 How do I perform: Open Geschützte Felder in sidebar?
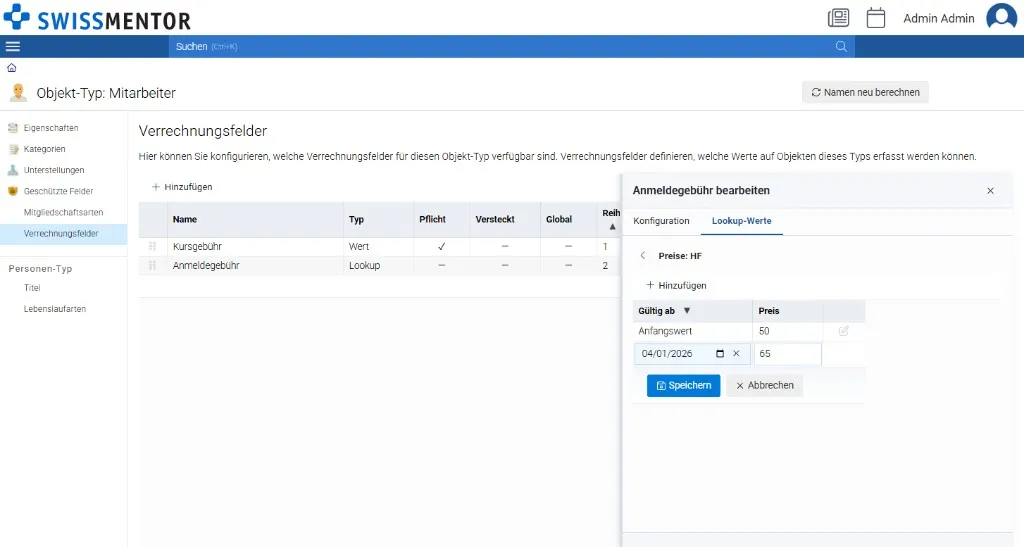[x=59, y=191]
